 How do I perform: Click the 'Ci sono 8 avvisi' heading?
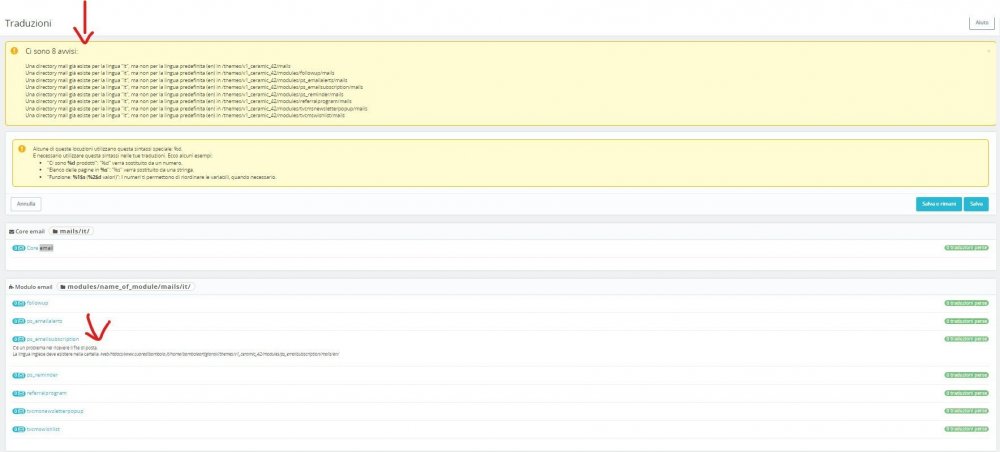pos(52,50)
